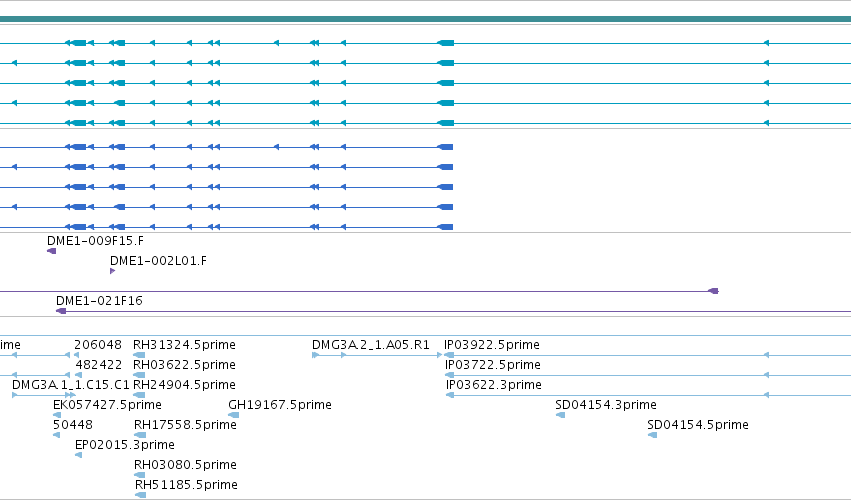Click the light-blue block under SD04154.5prime
This screenshot has height=500, width=851.
coord(653,435)
